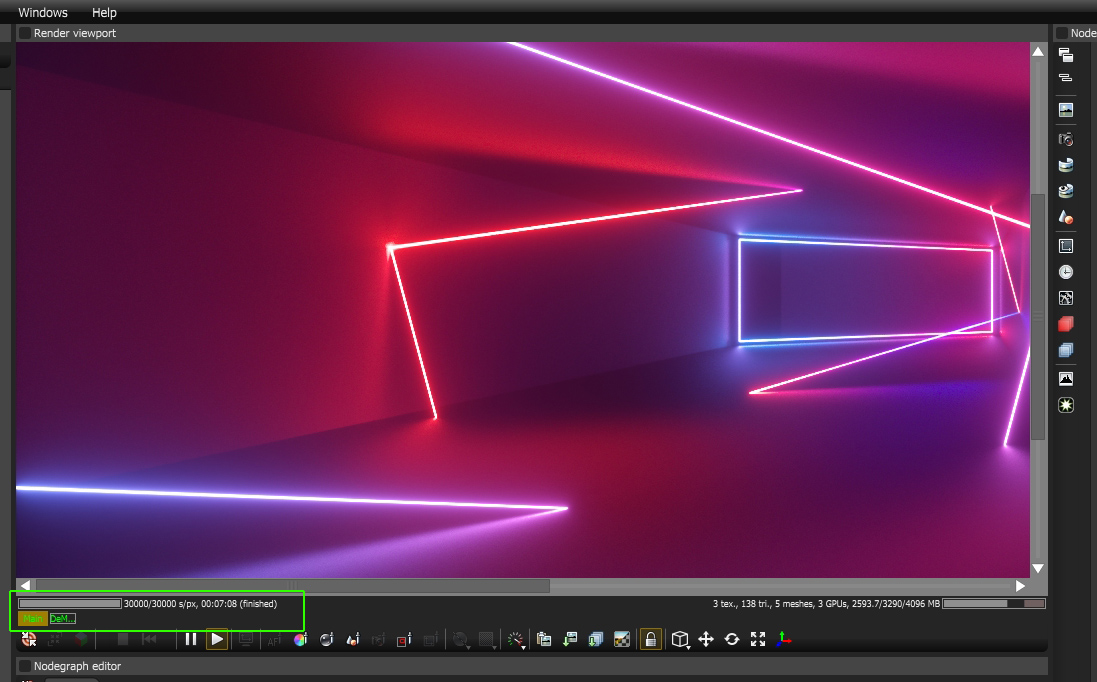The width and height of the screenshot is (1097, 682).
Task: Collapse all nodes icon in inspector
Action: coord(1066,78)
